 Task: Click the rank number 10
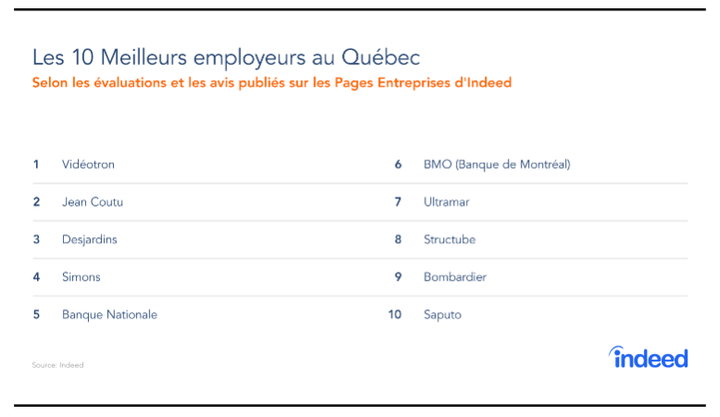click(395, 315)
